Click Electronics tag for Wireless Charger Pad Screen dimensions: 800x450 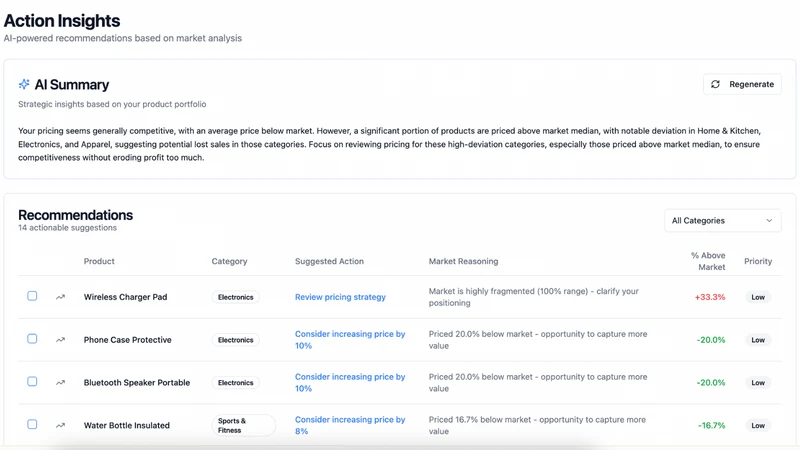[x=236, y=297]
